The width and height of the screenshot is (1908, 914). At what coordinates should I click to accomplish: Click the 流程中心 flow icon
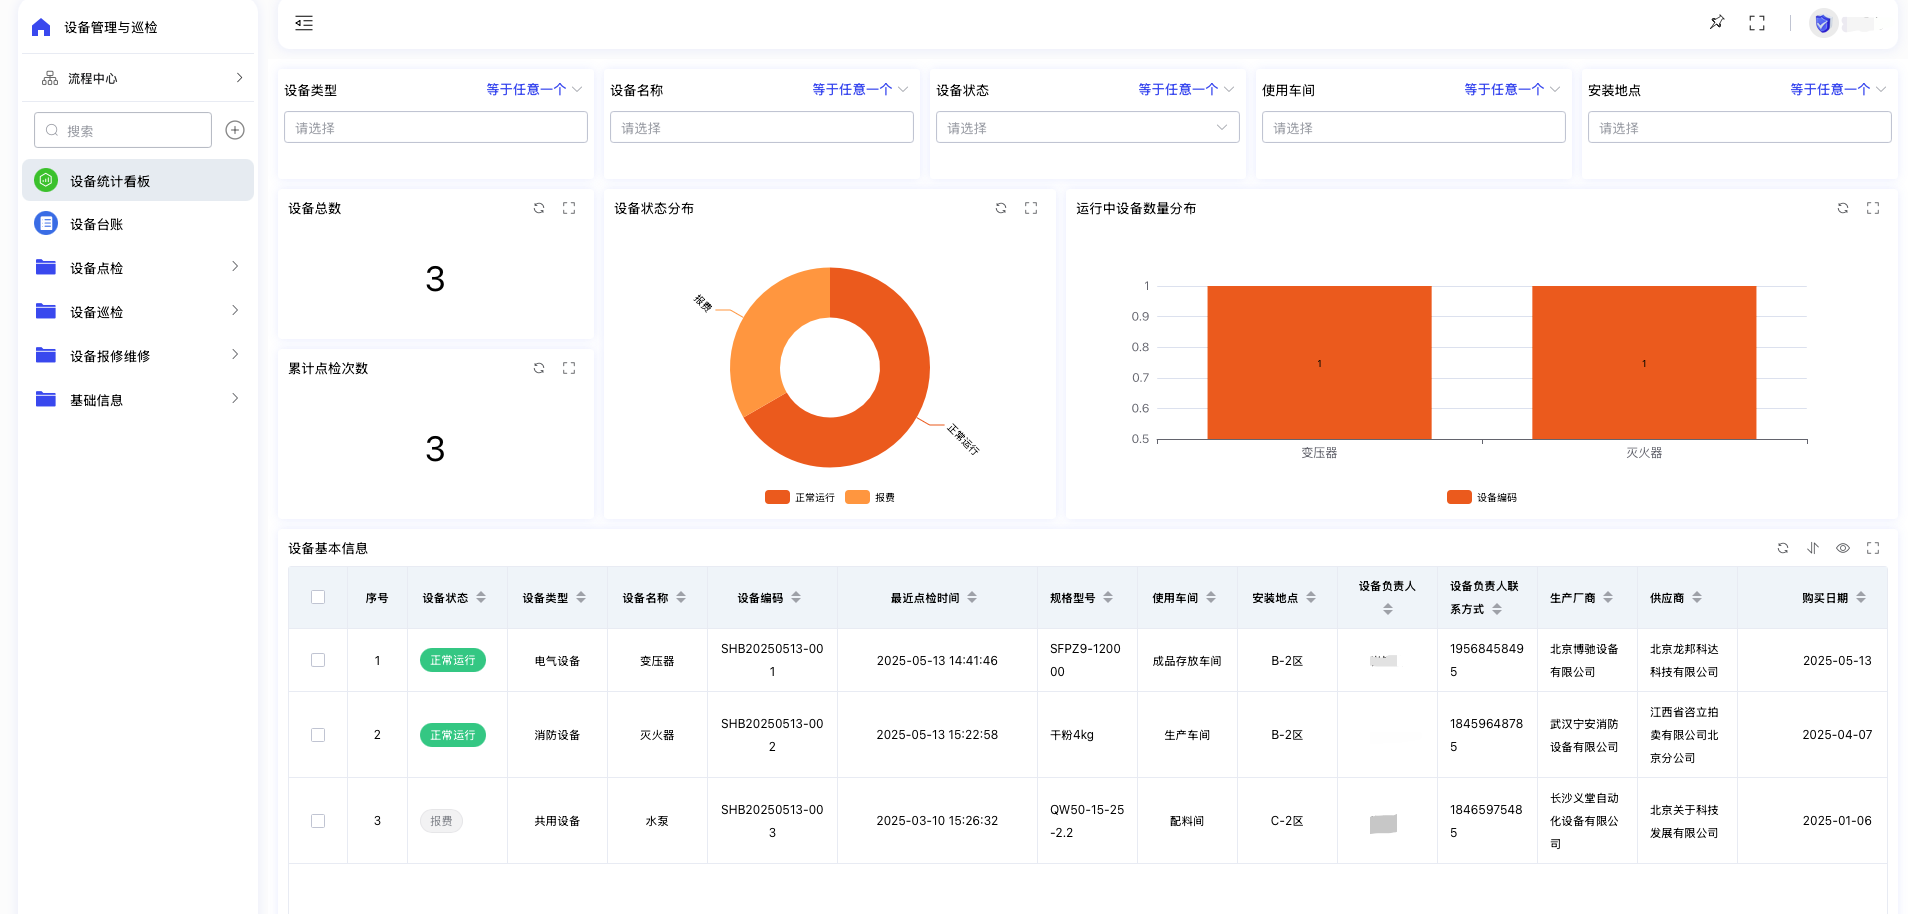pyautogui.click(x=50, y=78)
